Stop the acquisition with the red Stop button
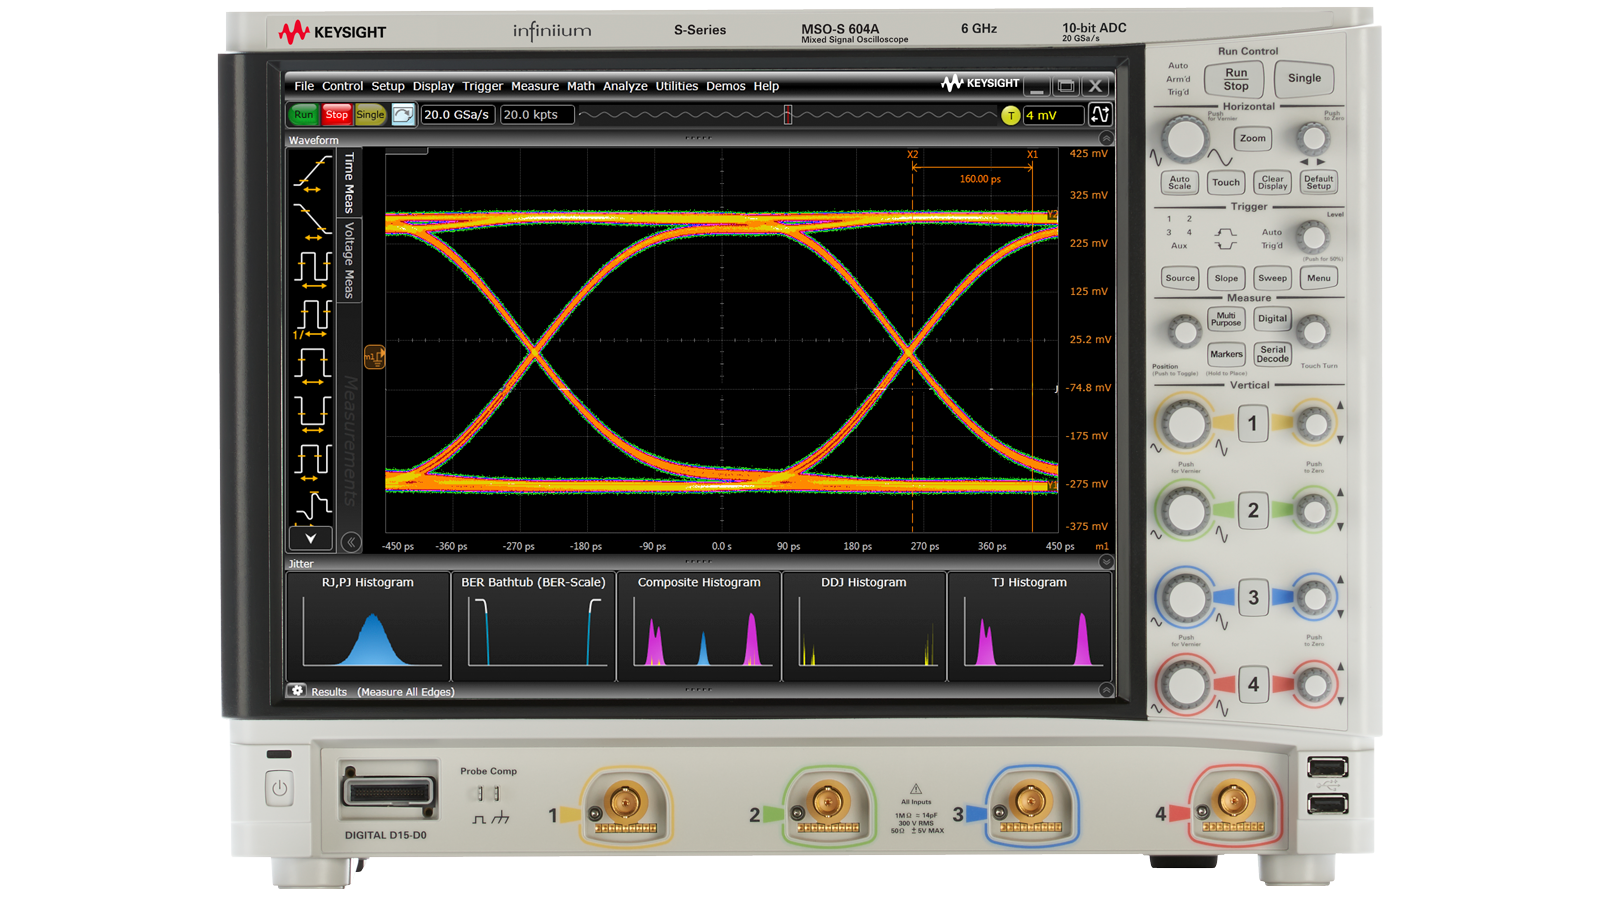The height and width of the screenshot is (900, 1600). (x=337, y=115)
